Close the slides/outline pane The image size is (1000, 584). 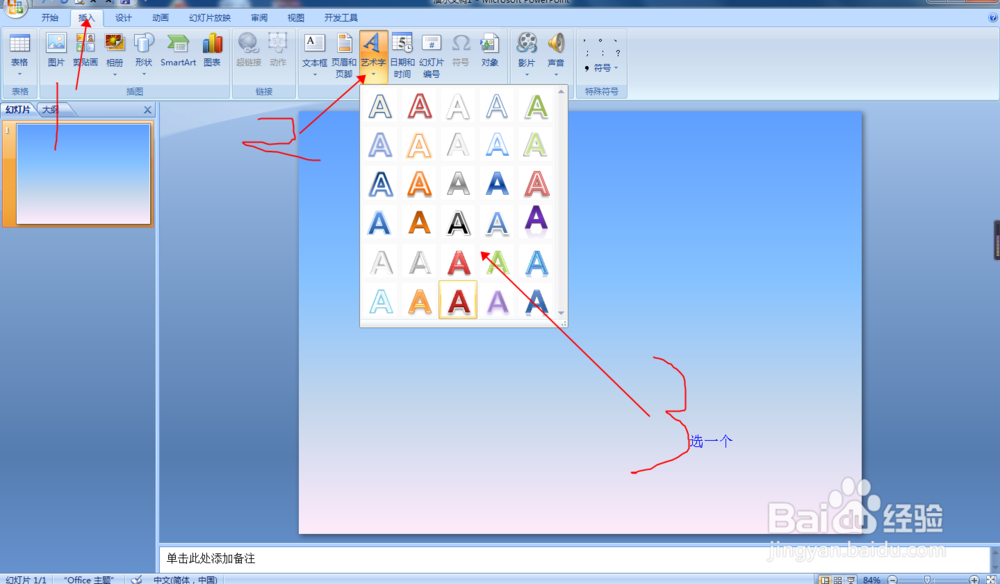click(x=147, y=110)
